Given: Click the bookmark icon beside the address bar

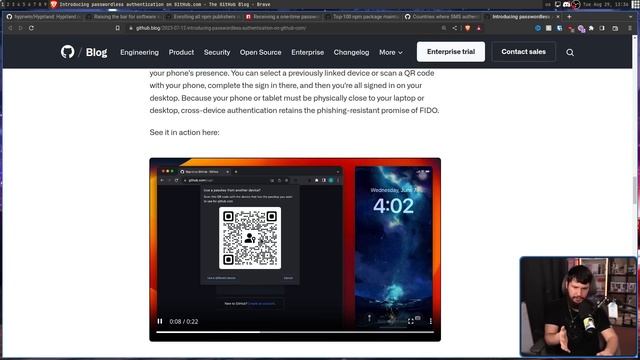Looking at the screenshot, I should (x=118, y=28).
